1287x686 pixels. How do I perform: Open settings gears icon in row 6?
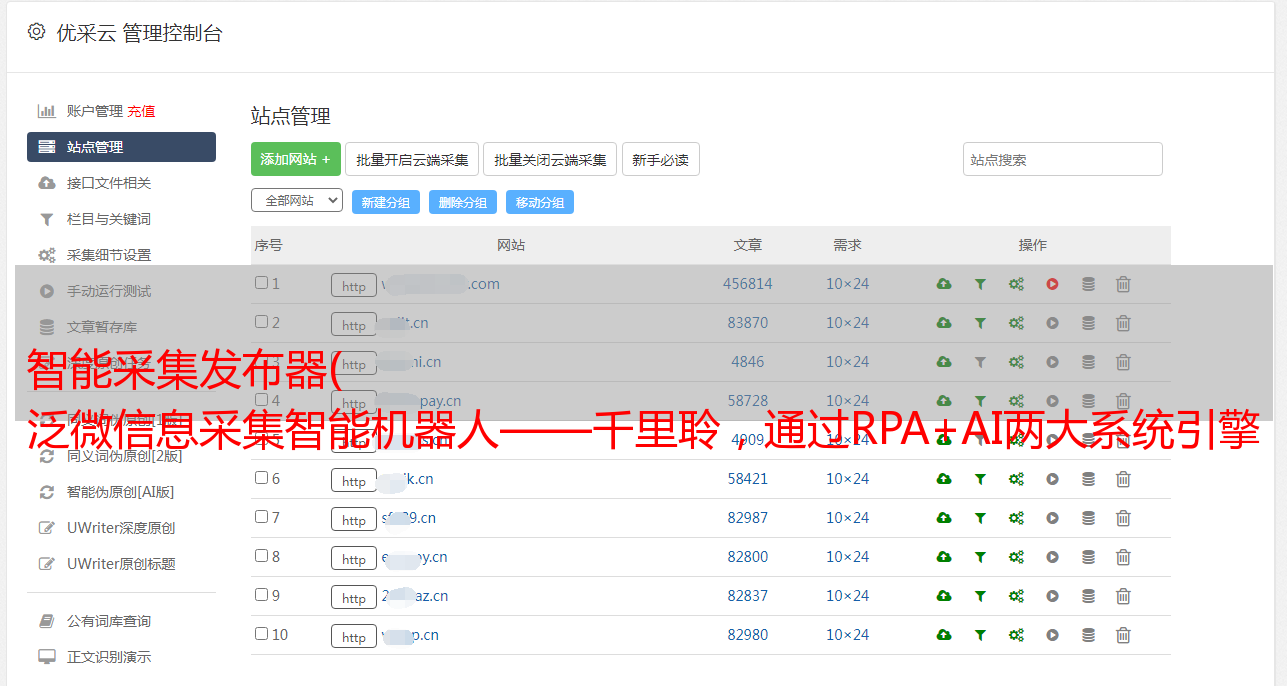point(1016,479)
